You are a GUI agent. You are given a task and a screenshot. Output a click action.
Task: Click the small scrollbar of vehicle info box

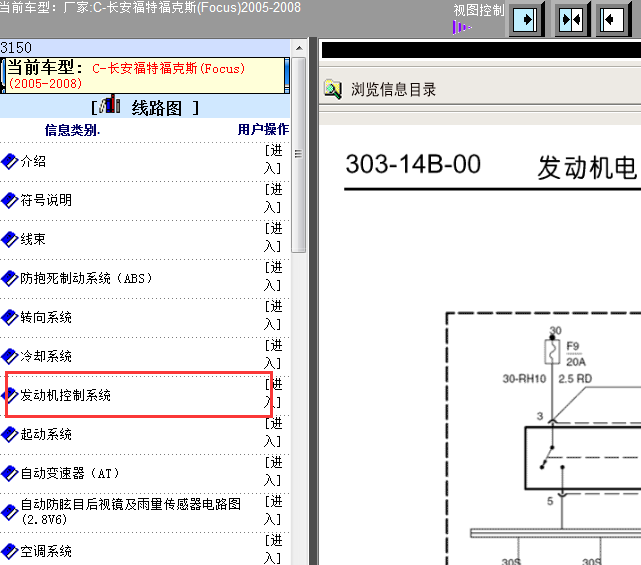tap(287, 76)
